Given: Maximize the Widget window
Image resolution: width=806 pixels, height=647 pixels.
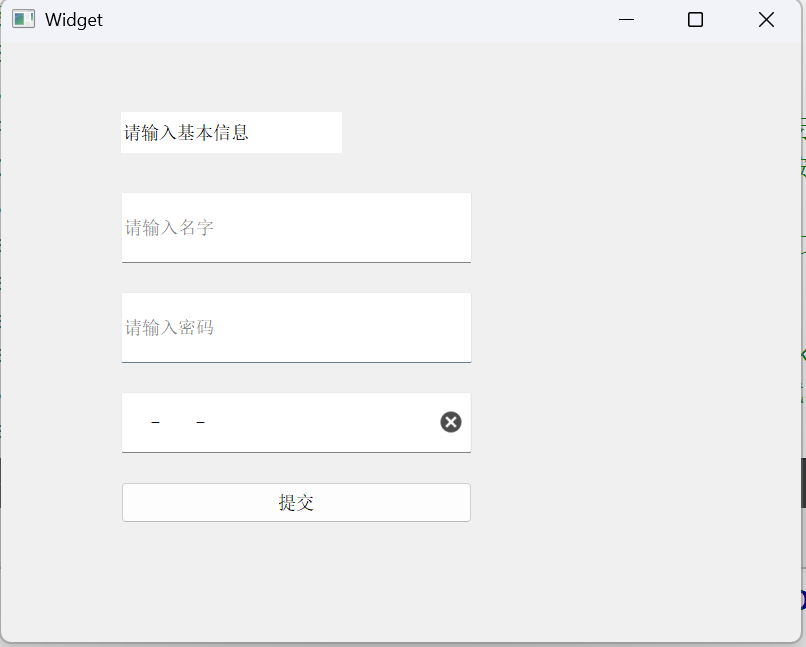Looking at the screenshot, I should [x=694, y=19].
